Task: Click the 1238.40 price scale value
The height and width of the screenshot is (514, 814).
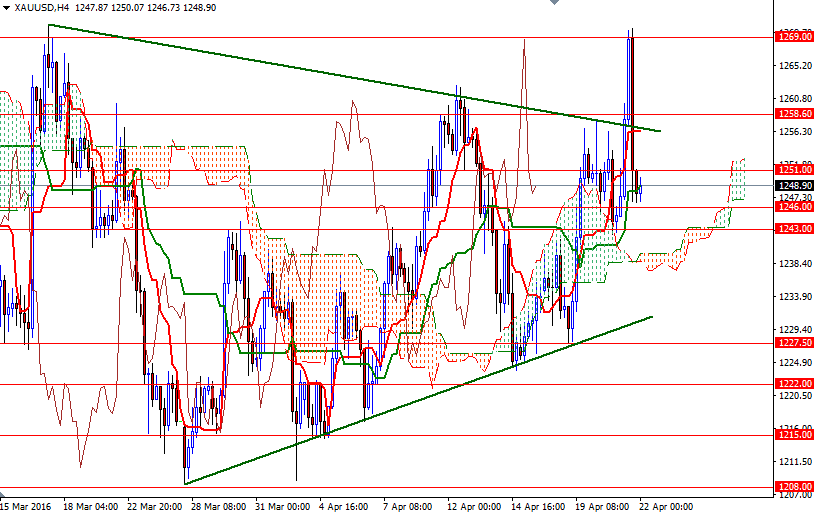Action: (x=795, y=264)
